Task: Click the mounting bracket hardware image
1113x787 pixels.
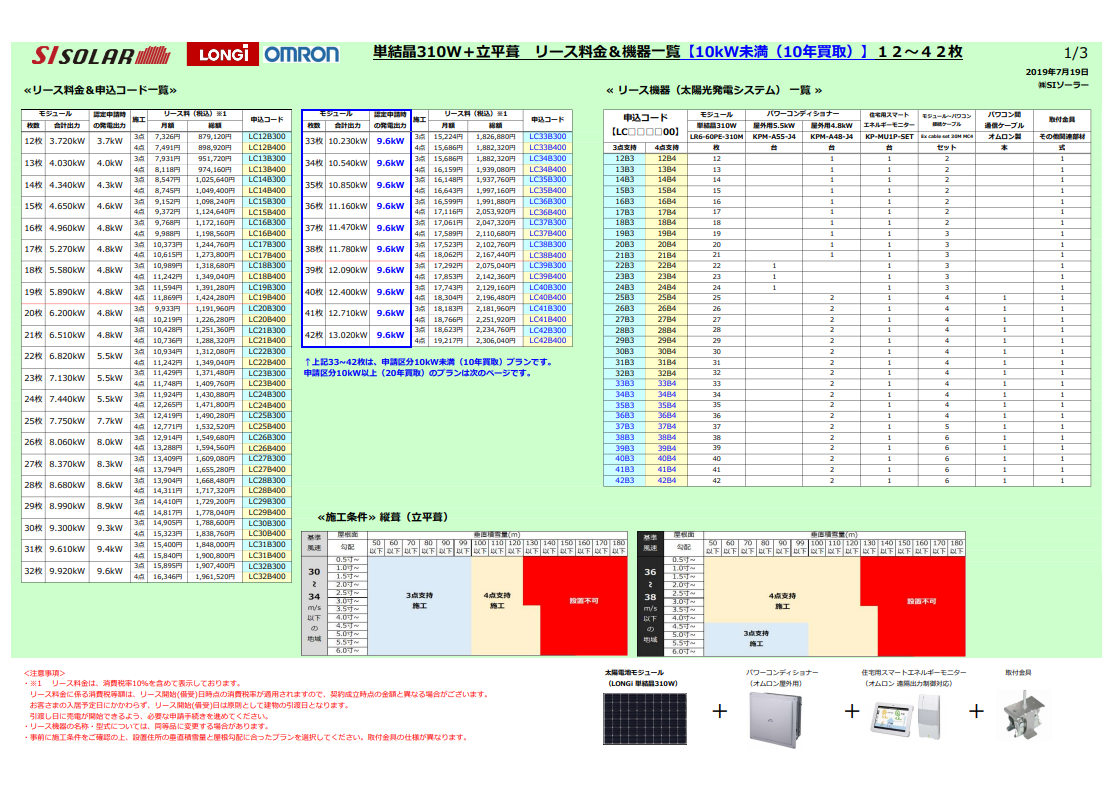Action: click(1025, 717)
